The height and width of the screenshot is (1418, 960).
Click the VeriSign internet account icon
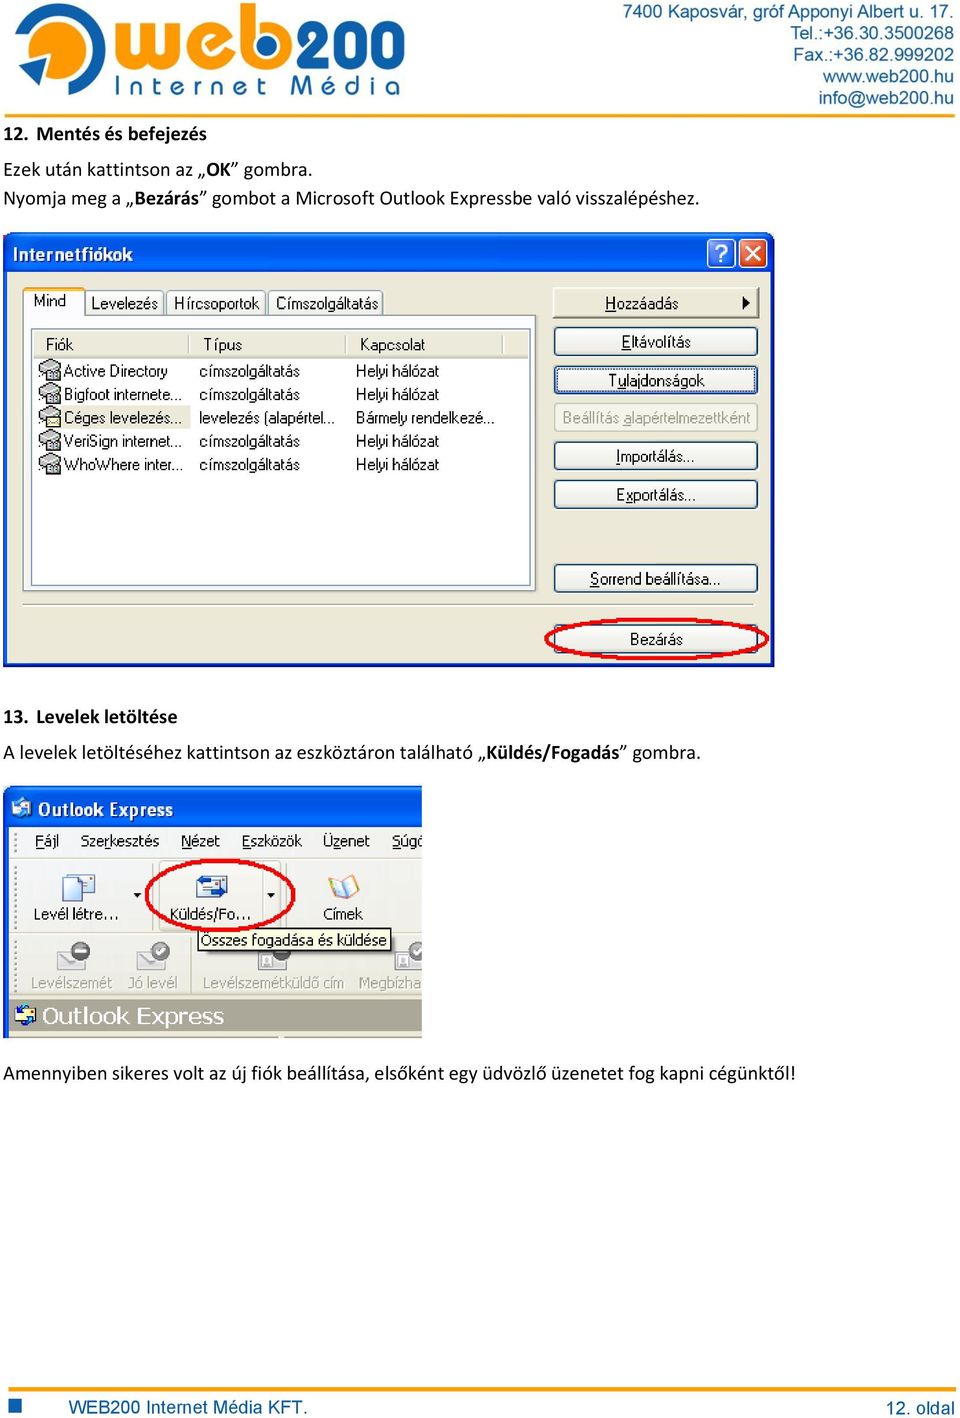point(49,440)
